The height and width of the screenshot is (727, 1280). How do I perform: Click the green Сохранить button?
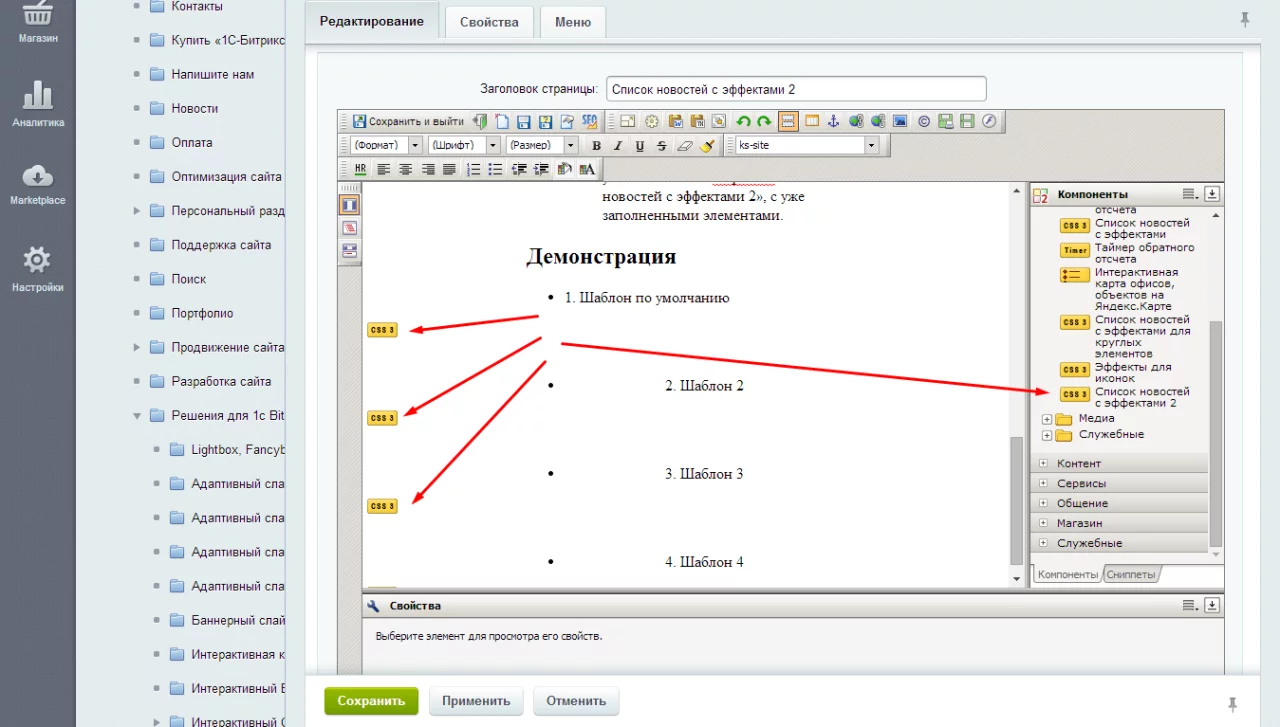pyautogui.click(x=370, y=701)
